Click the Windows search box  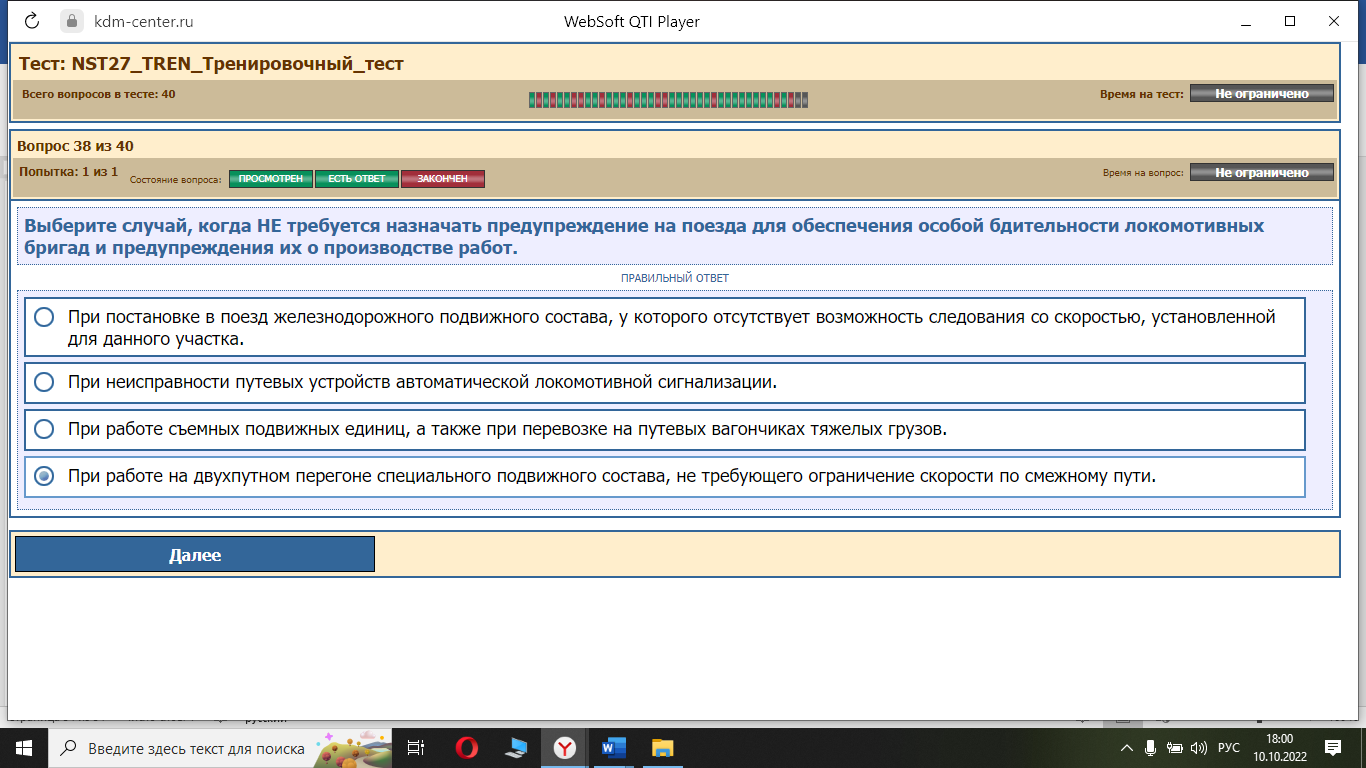(220, 747)
